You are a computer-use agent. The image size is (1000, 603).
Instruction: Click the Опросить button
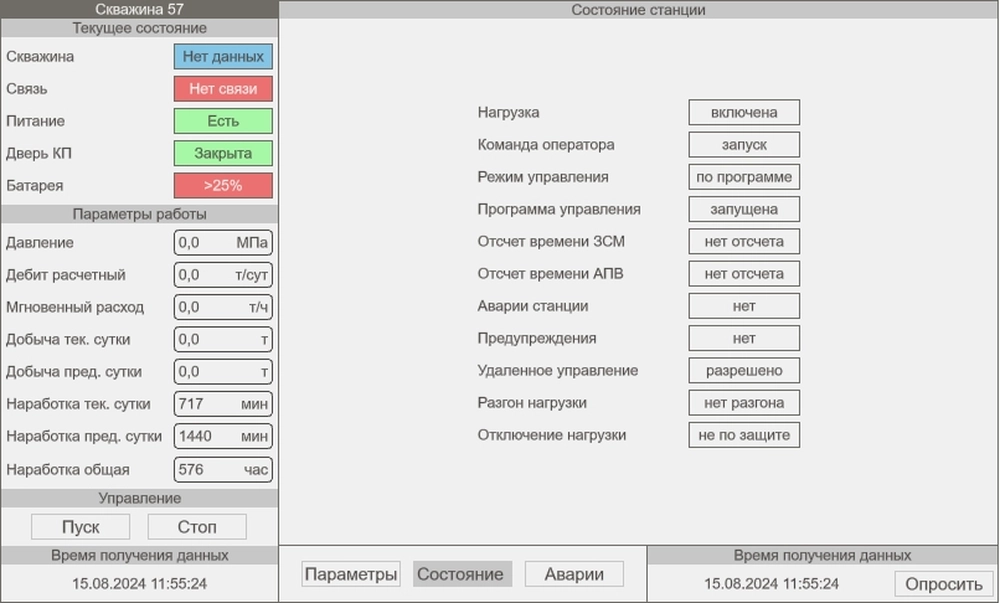point(944,584)
